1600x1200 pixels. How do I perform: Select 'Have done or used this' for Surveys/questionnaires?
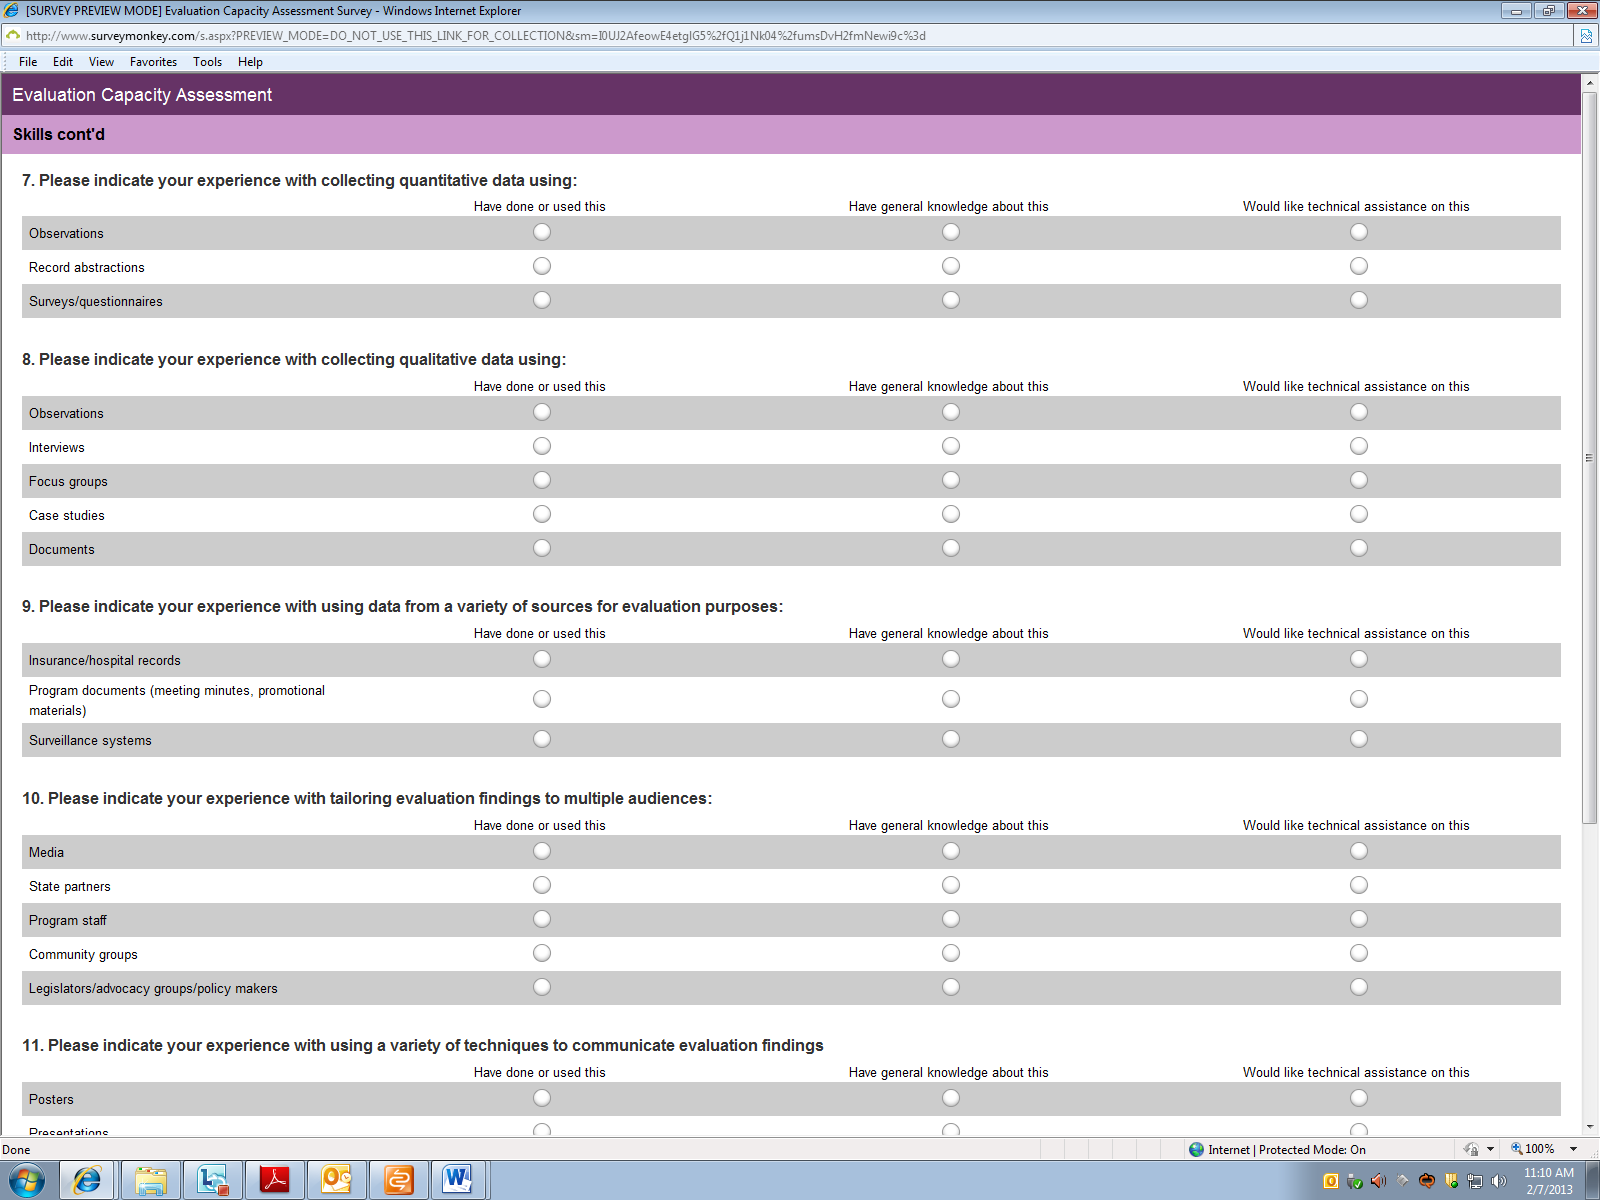(x=542, y=300)
